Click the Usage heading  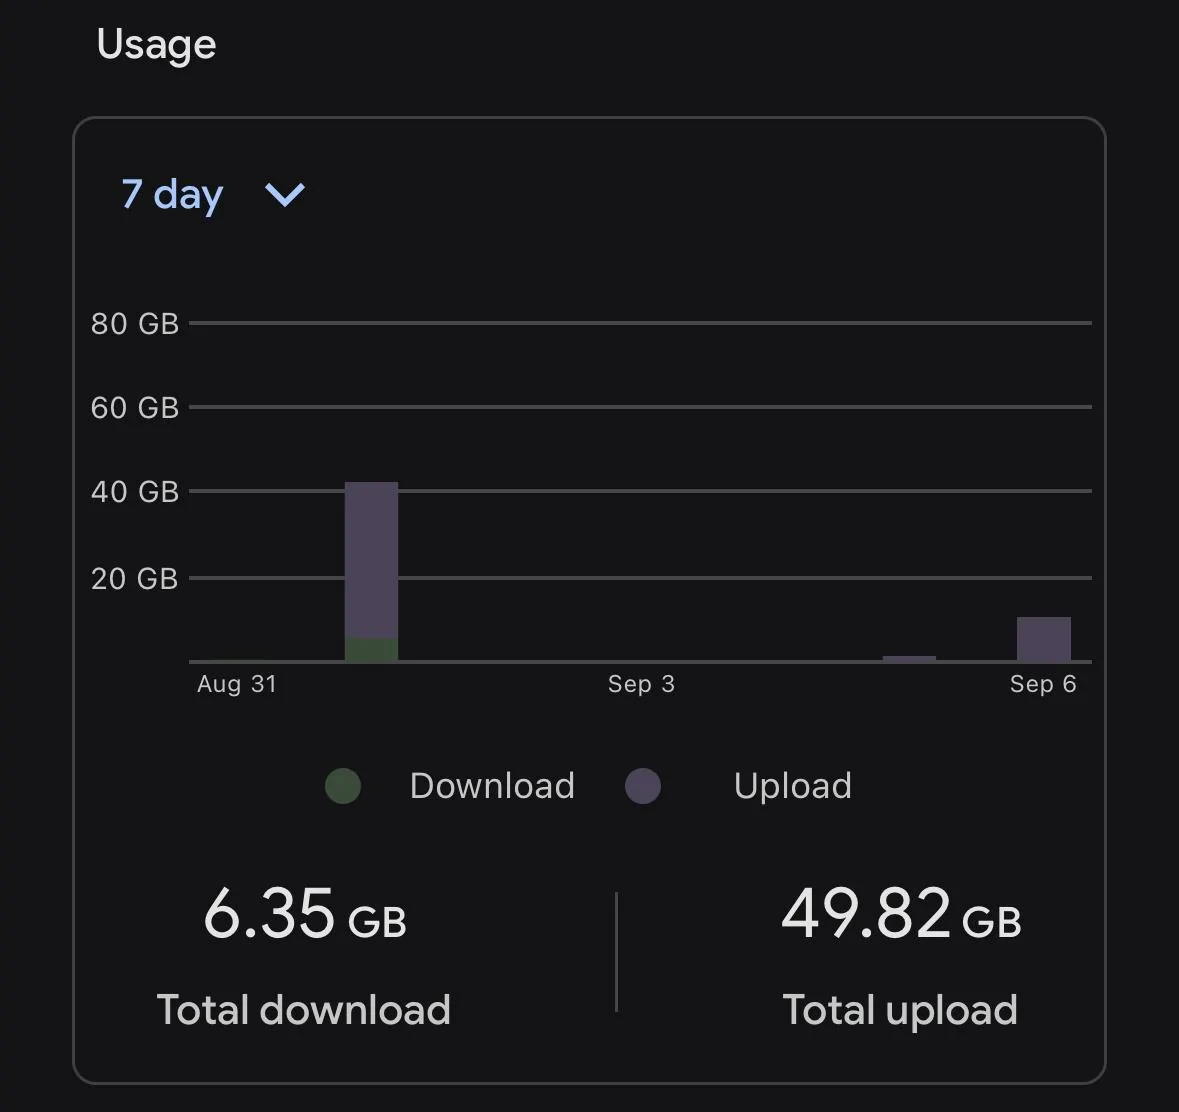(x=156, y=44)
